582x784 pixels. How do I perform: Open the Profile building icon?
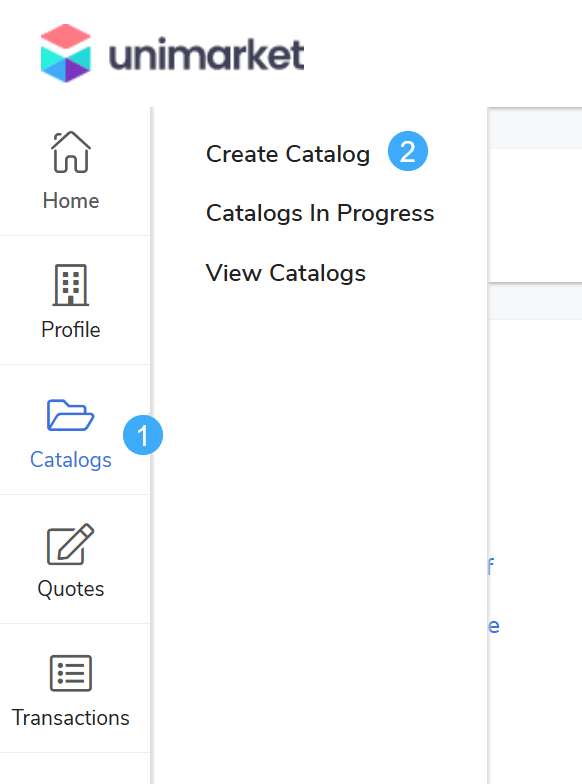click(x=70, y=284)
